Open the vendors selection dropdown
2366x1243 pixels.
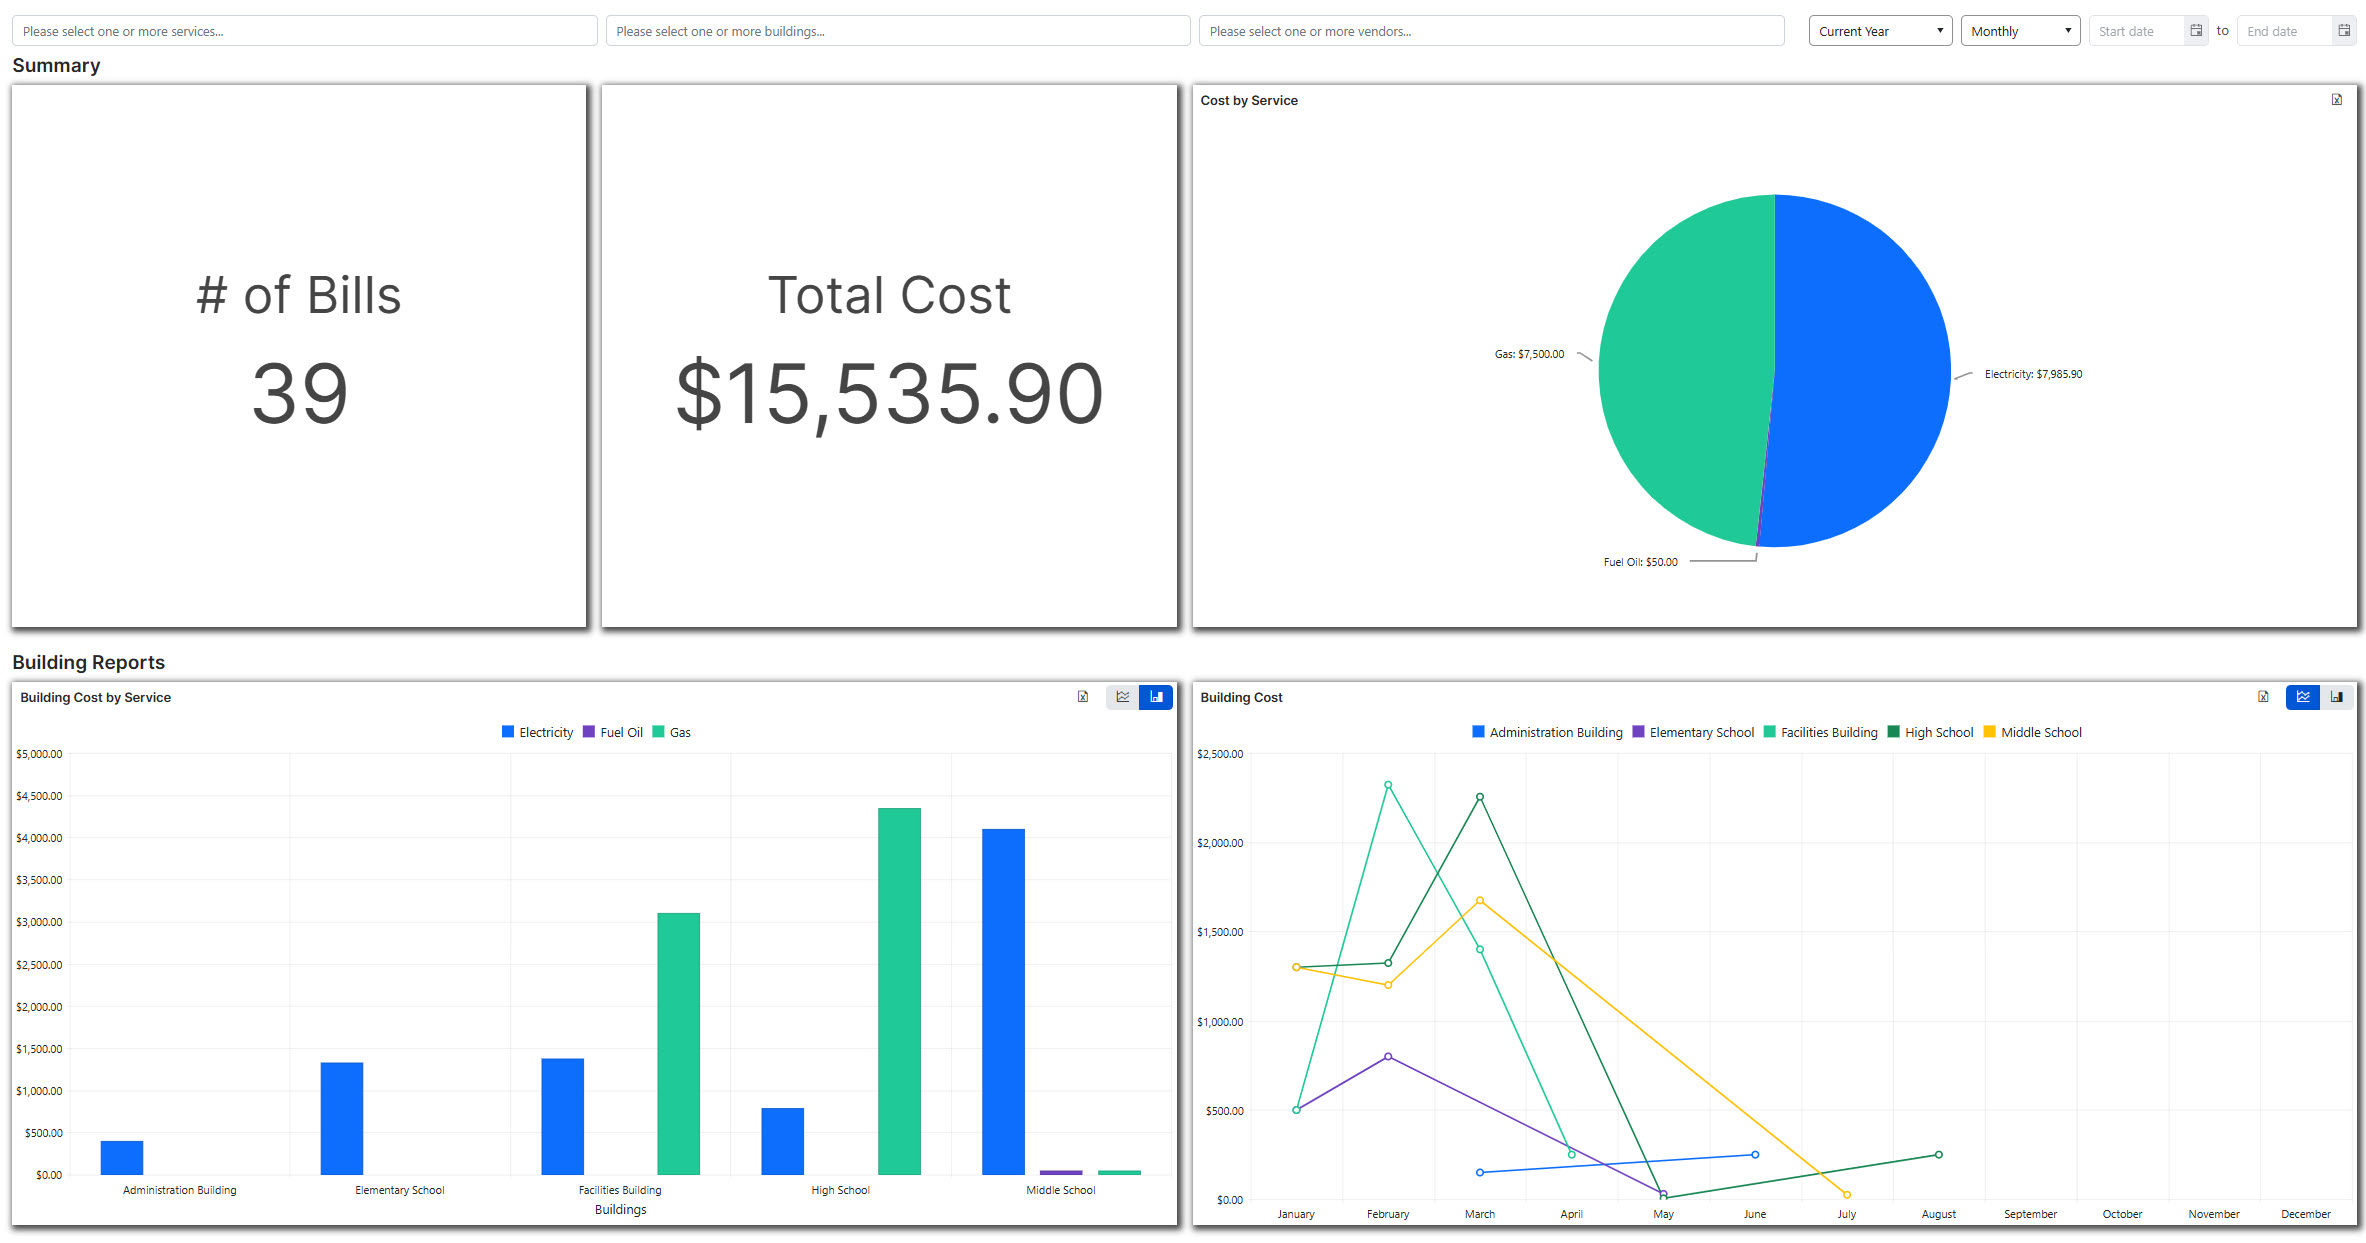click(1492, 30)
